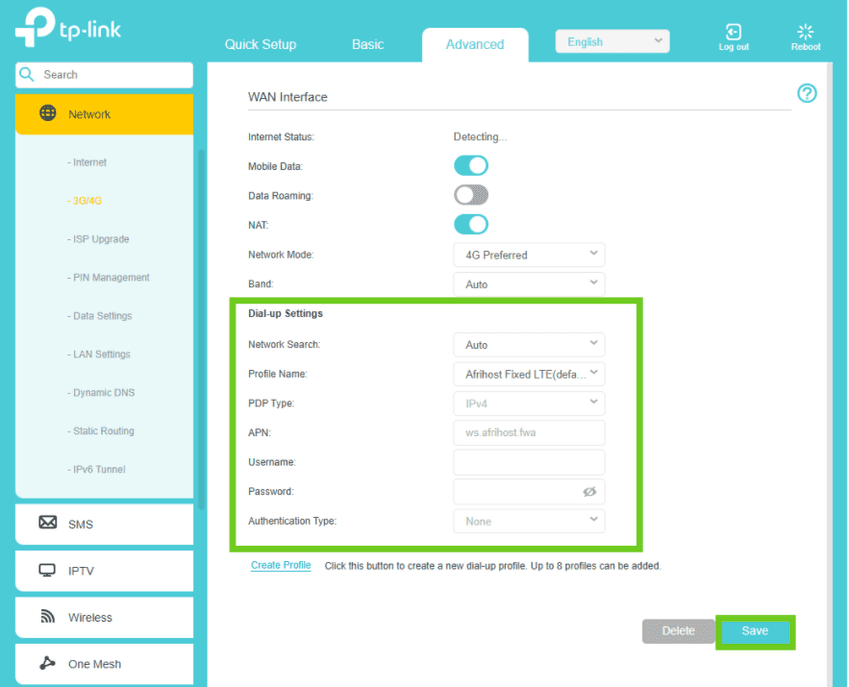
Task: Open SMS envelope icon in sidebar
Action: (x=47, y=523)
